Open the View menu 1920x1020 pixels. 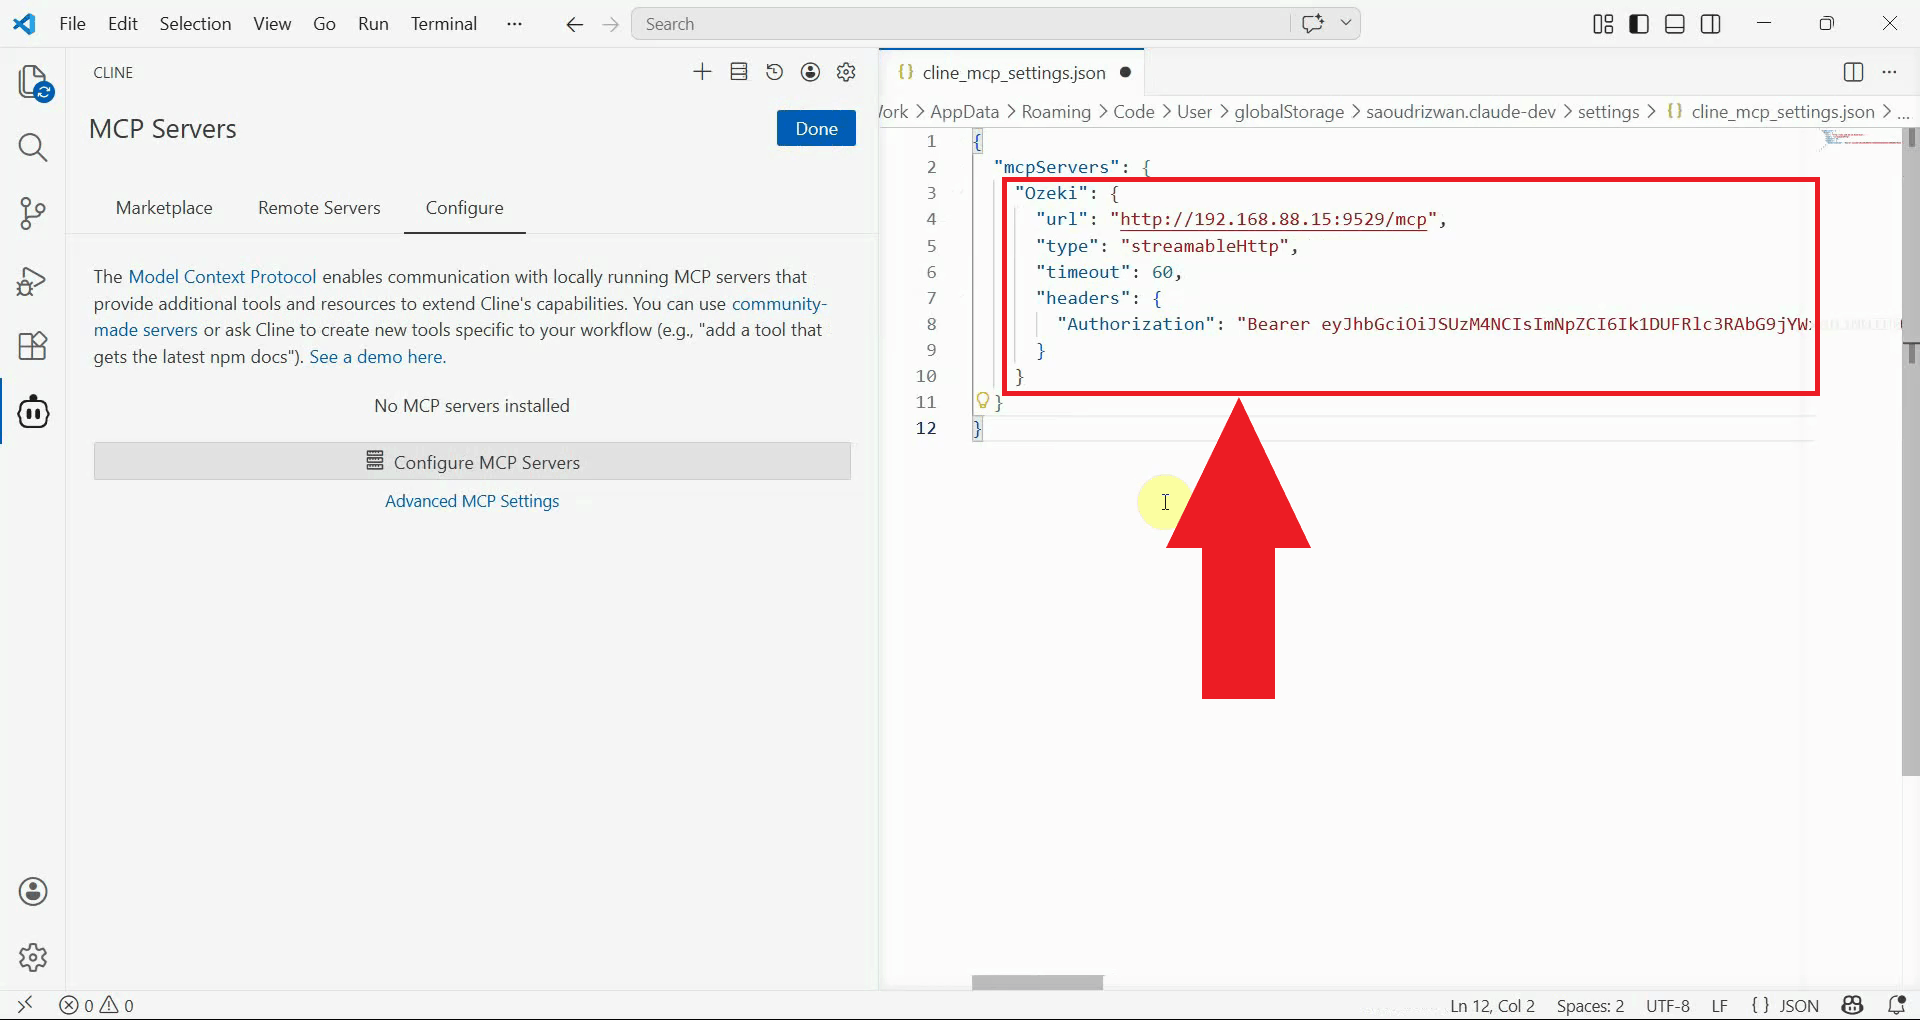272,24
